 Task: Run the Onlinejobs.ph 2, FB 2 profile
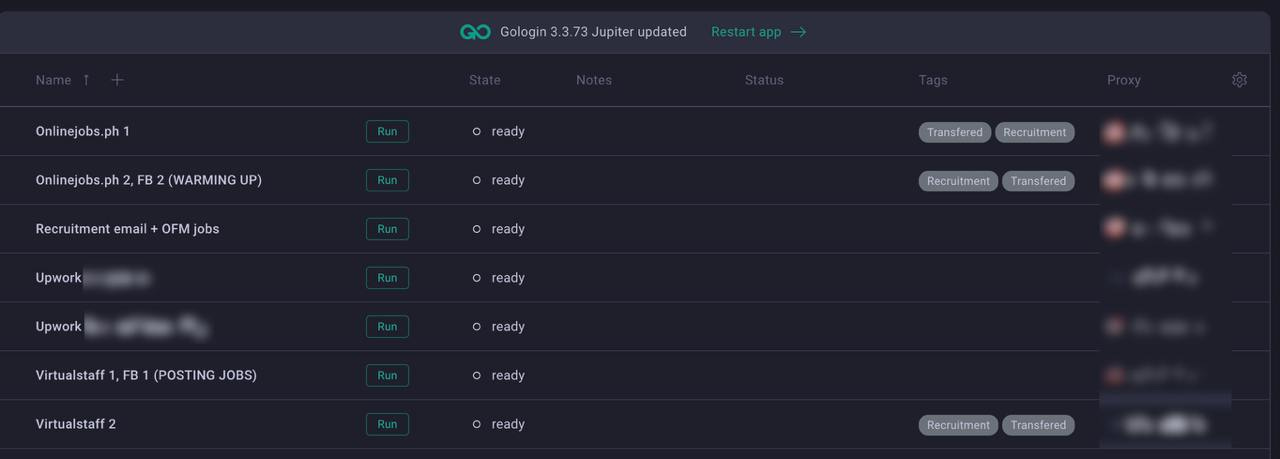(387, 180)
